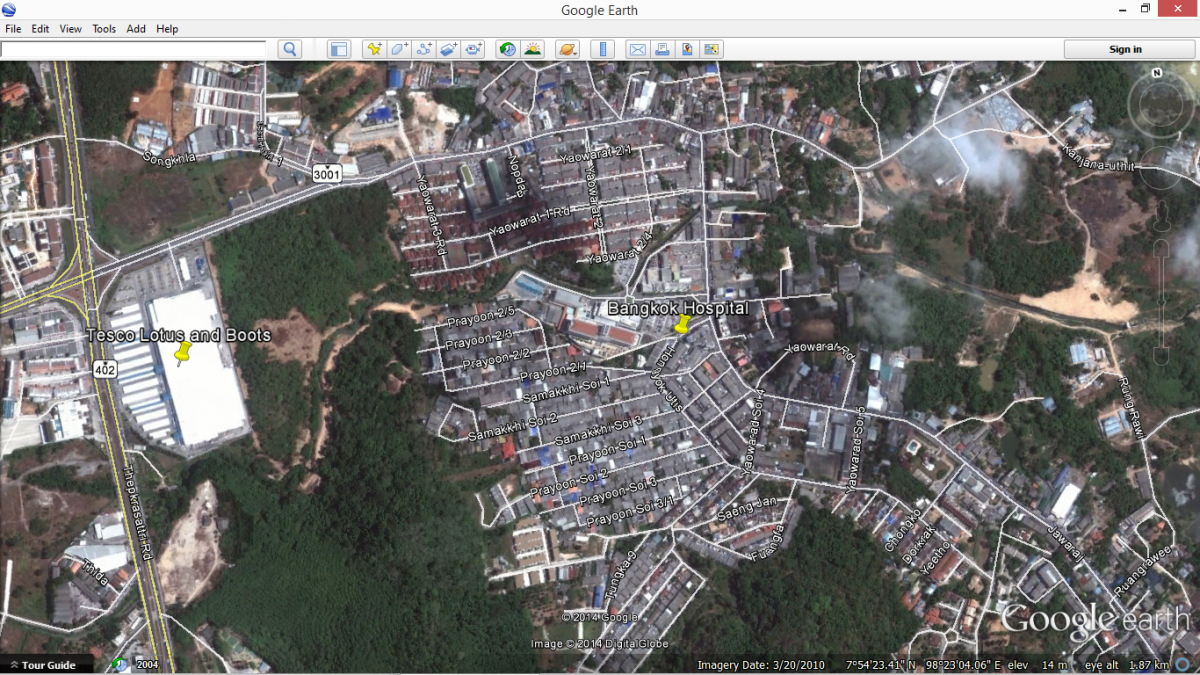This screenshot has width=1200, height=675.
Task: Click the Samakkhi Soi 2 street label
Action: point(512,427)
